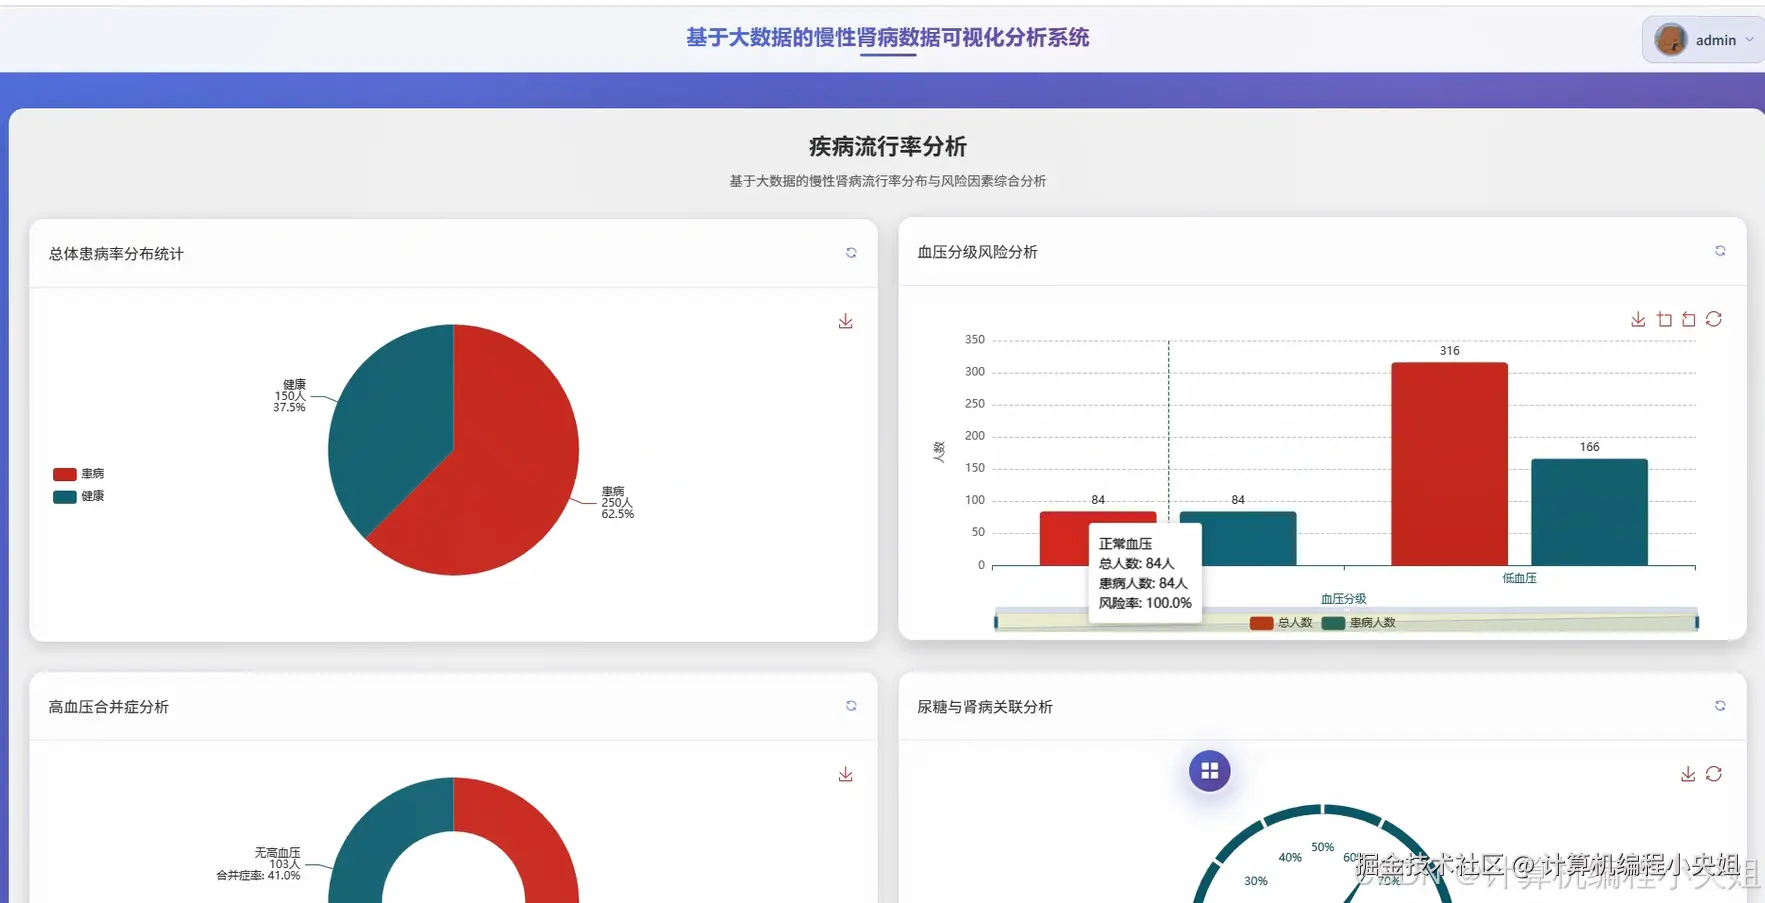This screenshot has height=903, width=1765.
Task: Open the save-as-image icon on blood pressure chart
Action: click(1638, 319)
